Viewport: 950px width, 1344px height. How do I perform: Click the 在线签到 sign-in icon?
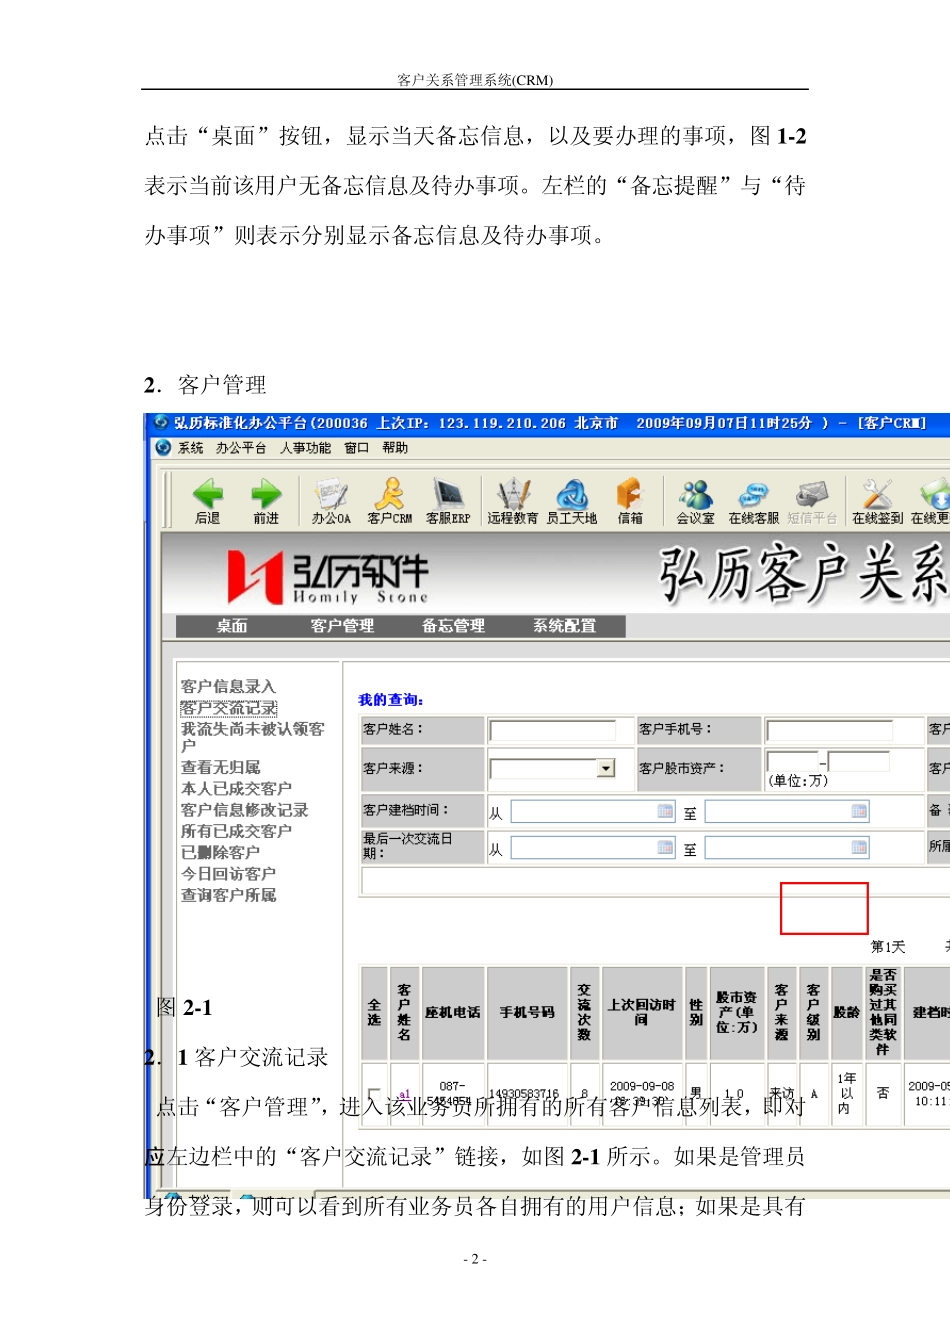[x=877, y=494]
